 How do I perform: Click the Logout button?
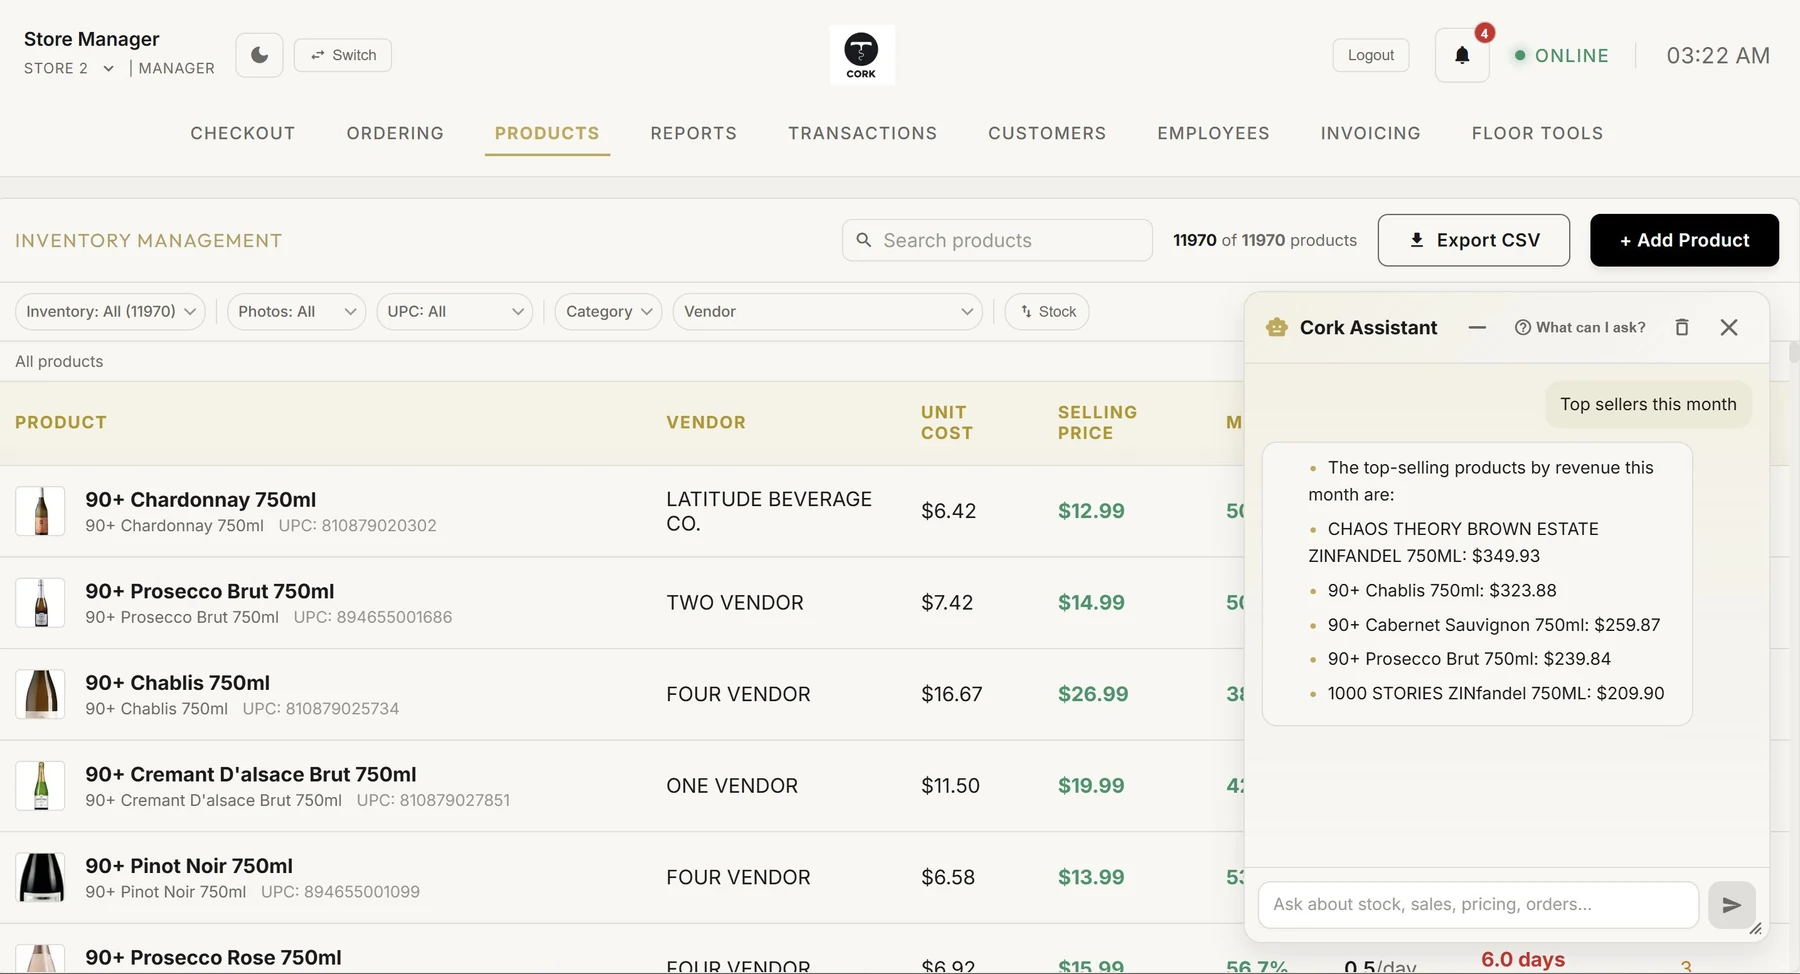(1370, 55)
